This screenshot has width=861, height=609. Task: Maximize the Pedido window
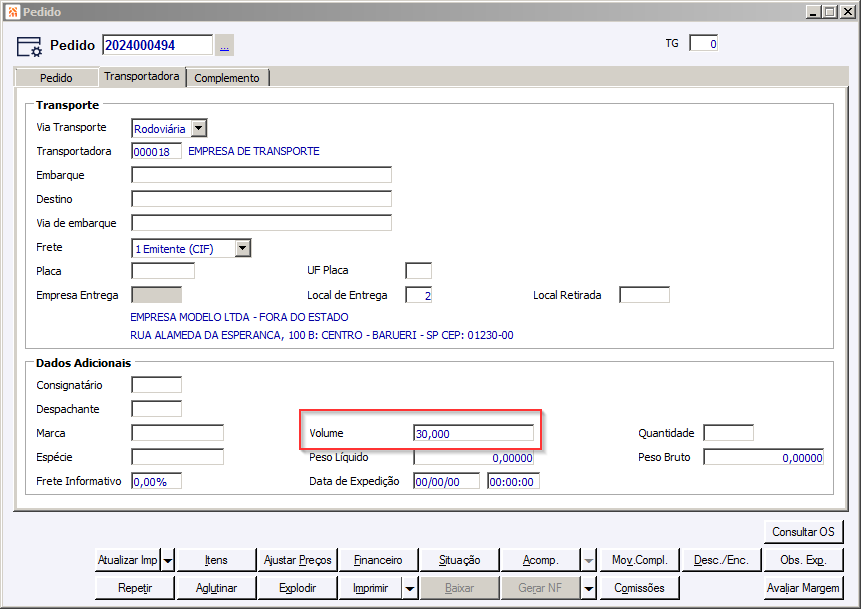[x=830, y=12]
